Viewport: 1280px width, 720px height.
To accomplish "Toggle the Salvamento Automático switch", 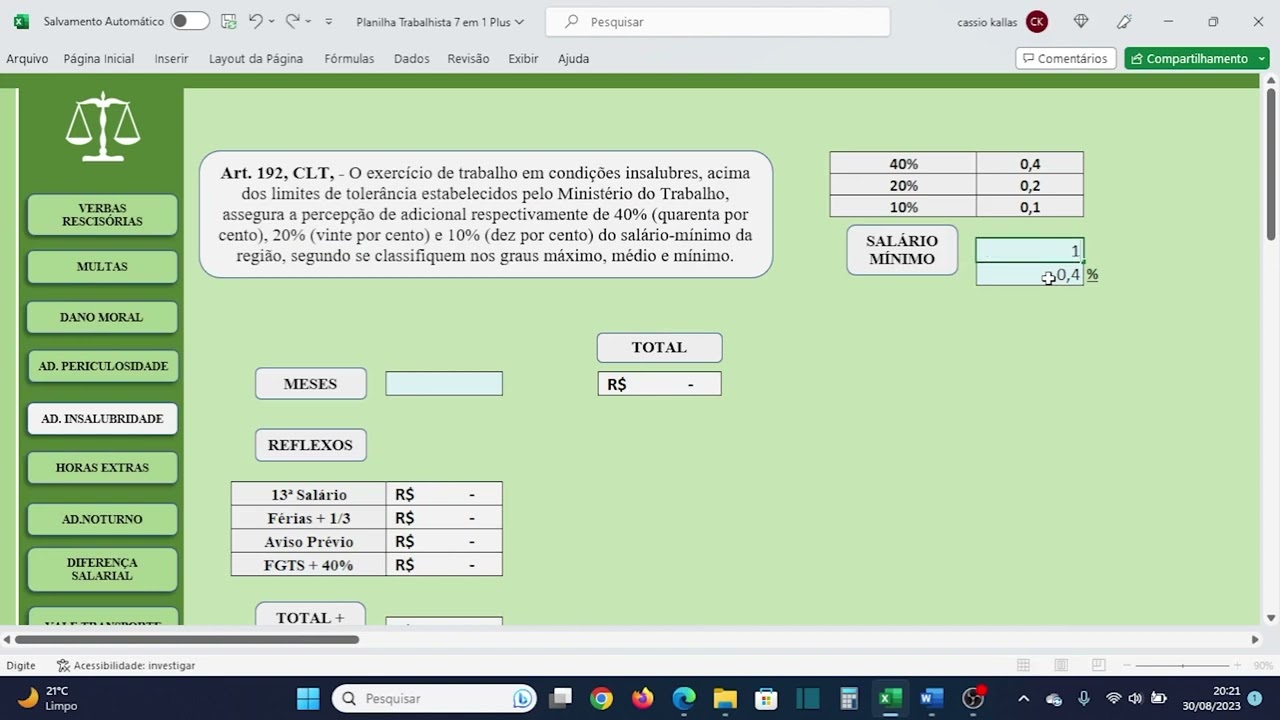I will click(x=189, y=21).
